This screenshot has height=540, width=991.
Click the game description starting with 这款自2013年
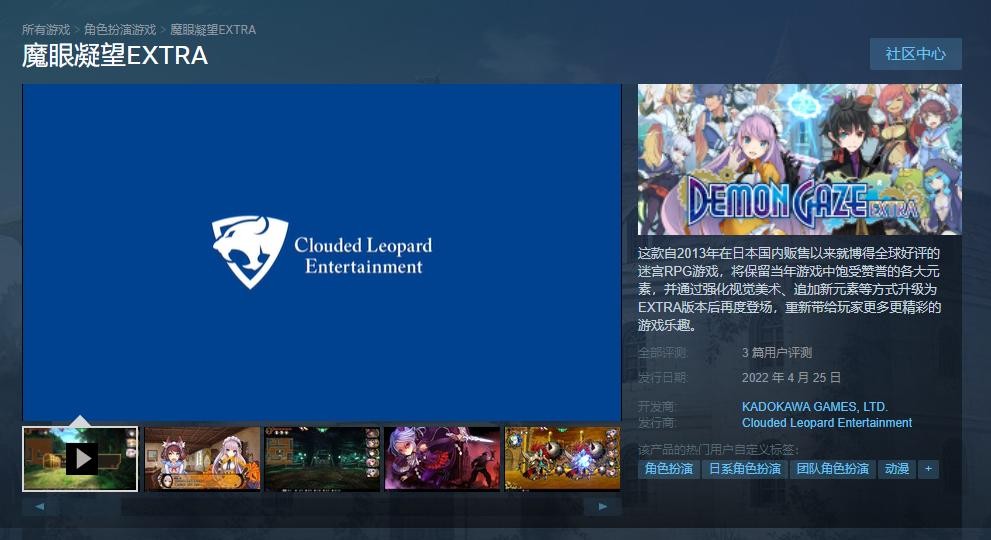click(x=789, y=289)
